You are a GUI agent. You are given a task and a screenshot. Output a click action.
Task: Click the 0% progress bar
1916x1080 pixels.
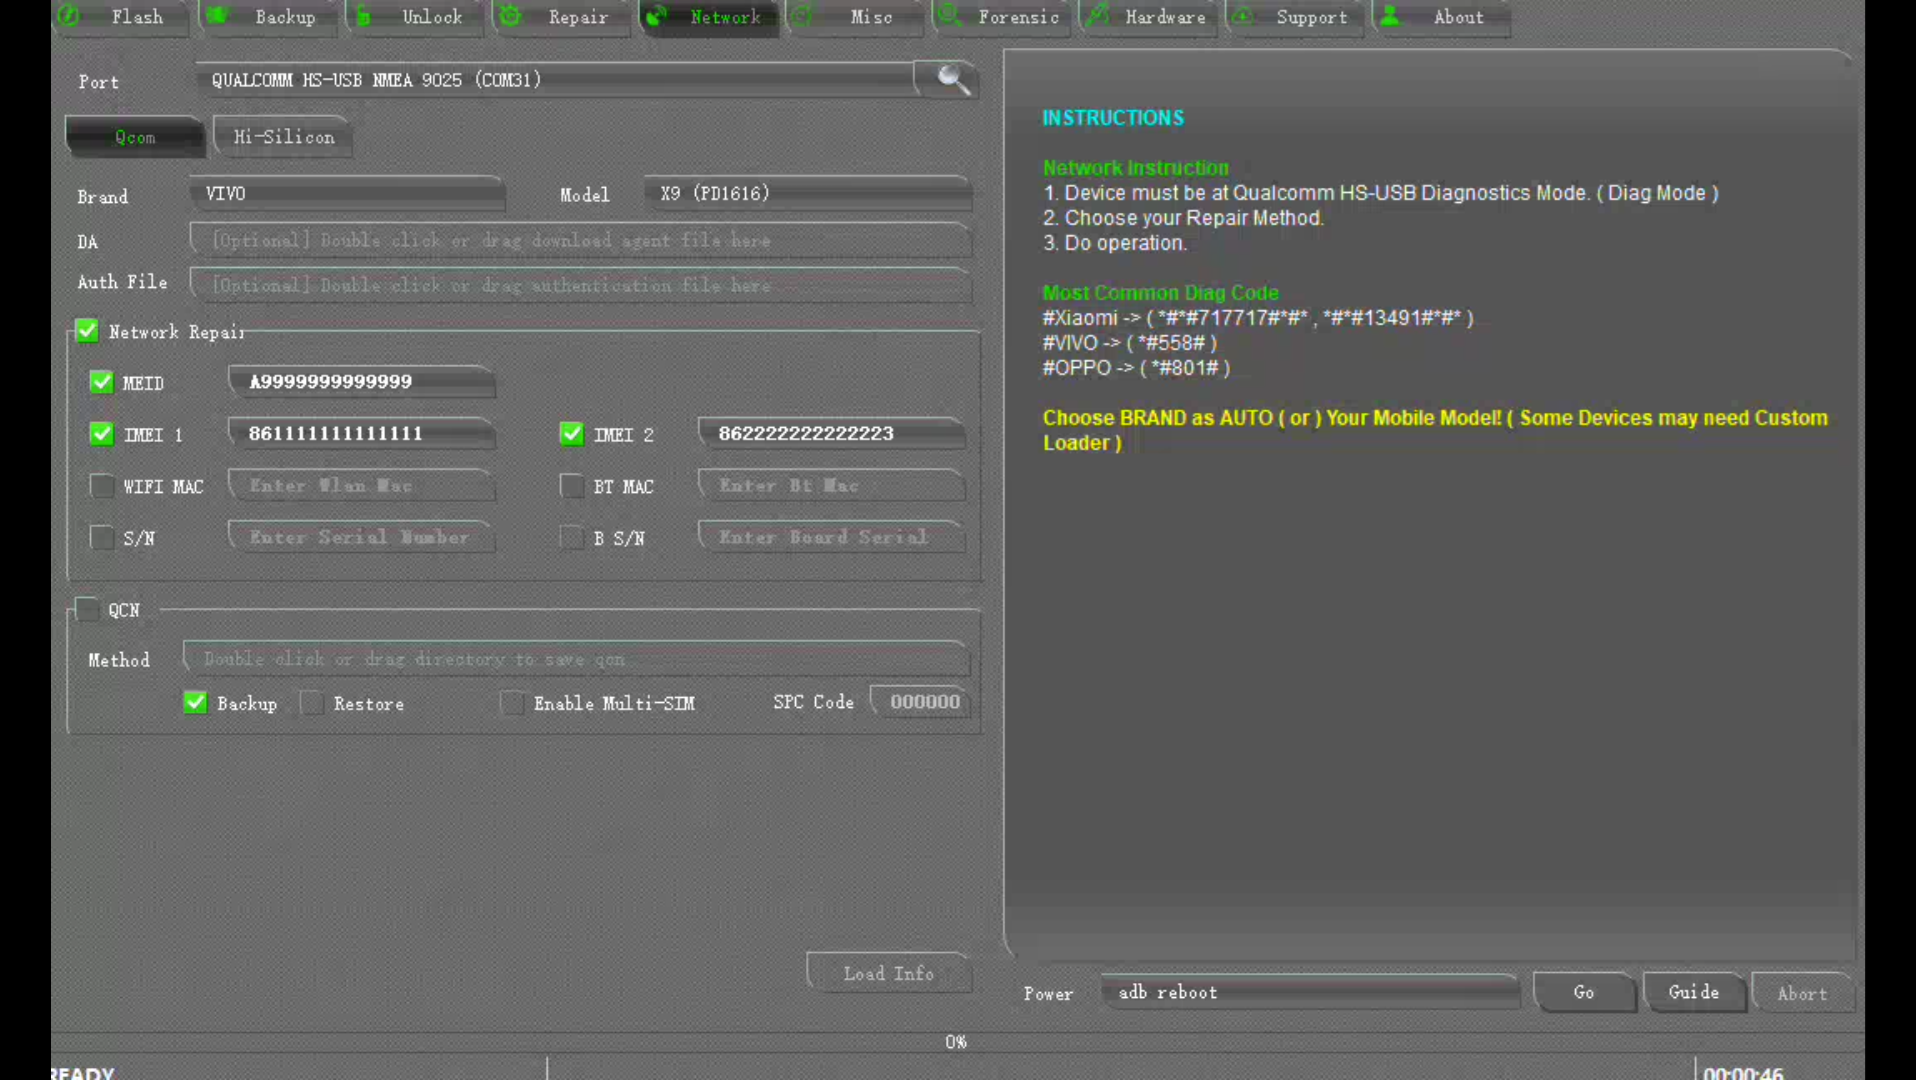click(956, 1042)
